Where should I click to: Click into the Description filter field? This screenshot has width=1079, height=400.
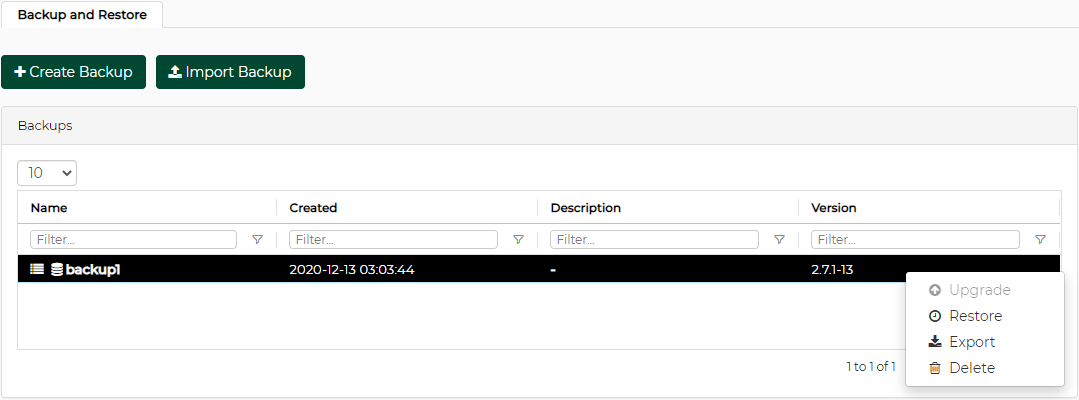pos(654,240)
